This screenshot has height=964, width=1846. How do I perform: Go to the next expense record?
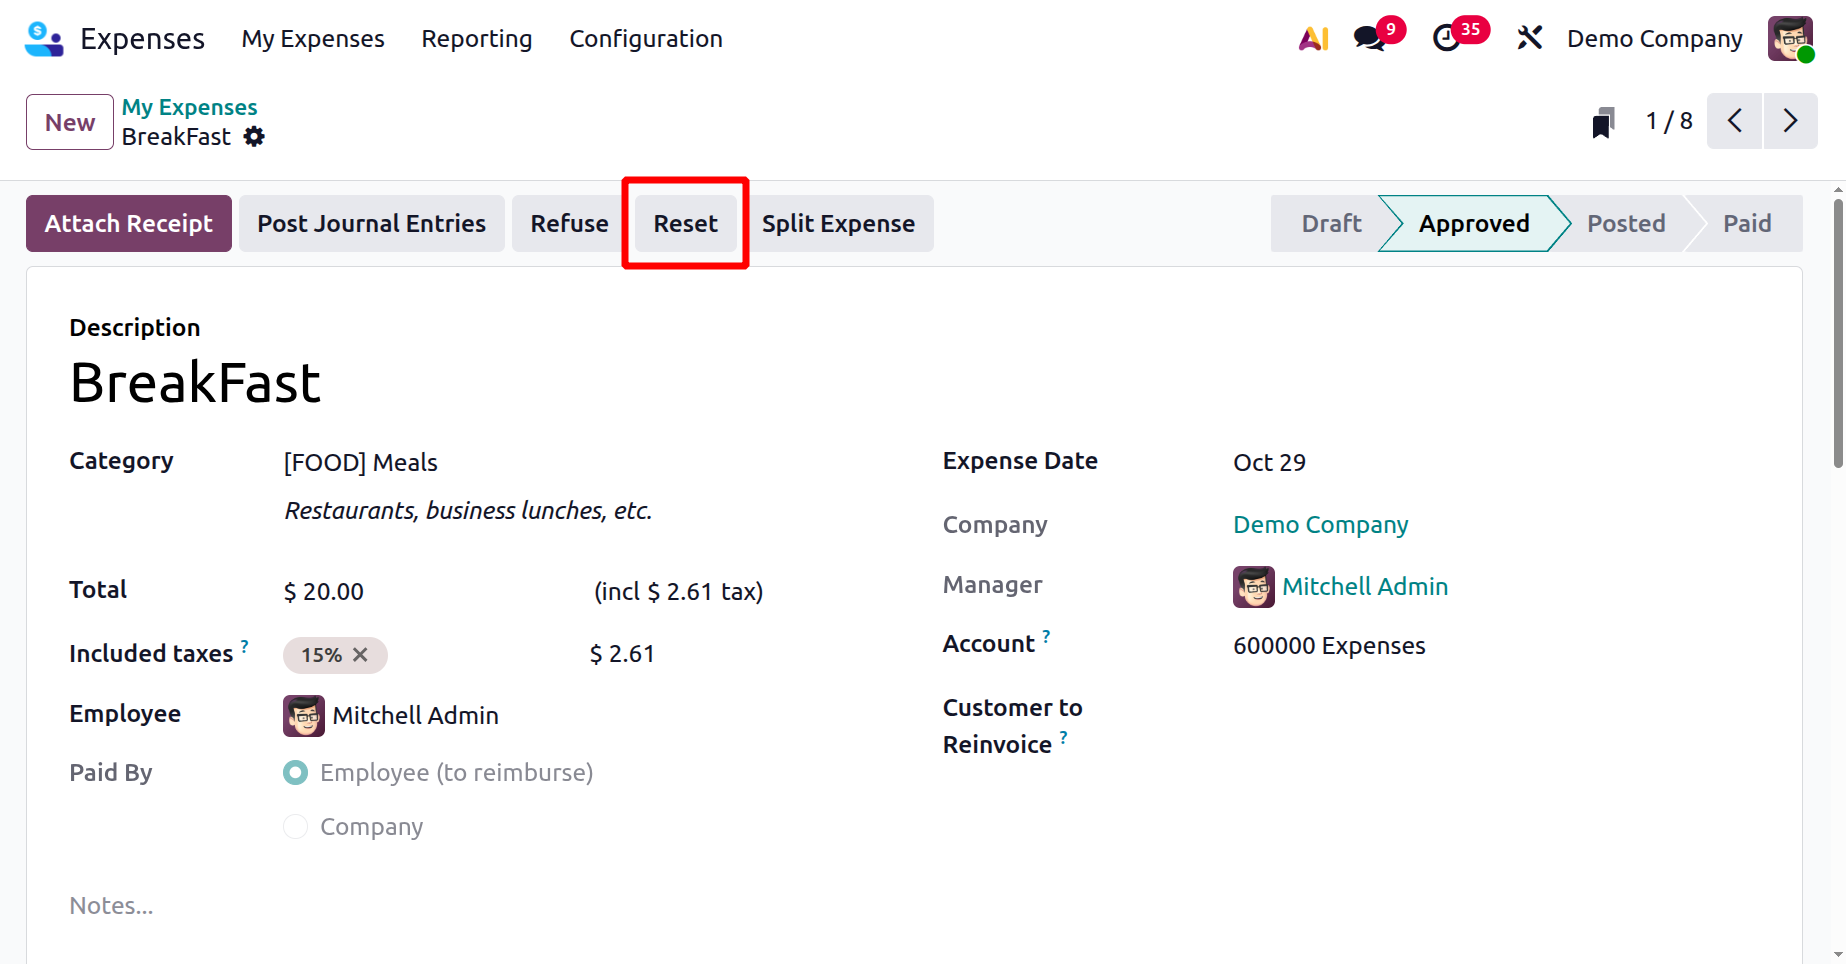[x=1790, y=121]
